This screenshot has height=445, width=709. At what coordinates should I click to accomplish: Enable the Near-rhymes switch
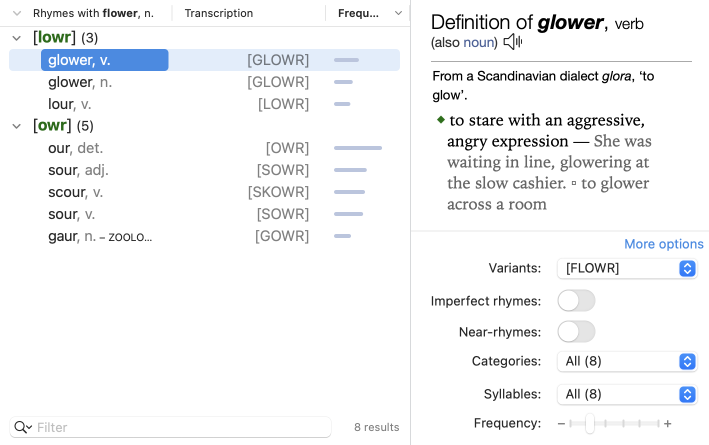click(576, 331)
